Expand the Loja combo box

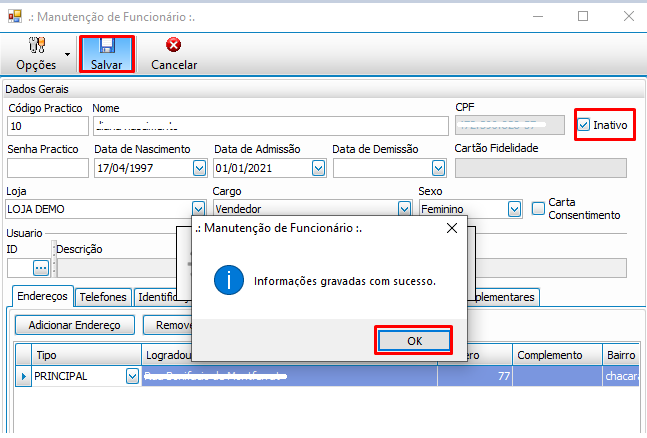pos(198,208)
